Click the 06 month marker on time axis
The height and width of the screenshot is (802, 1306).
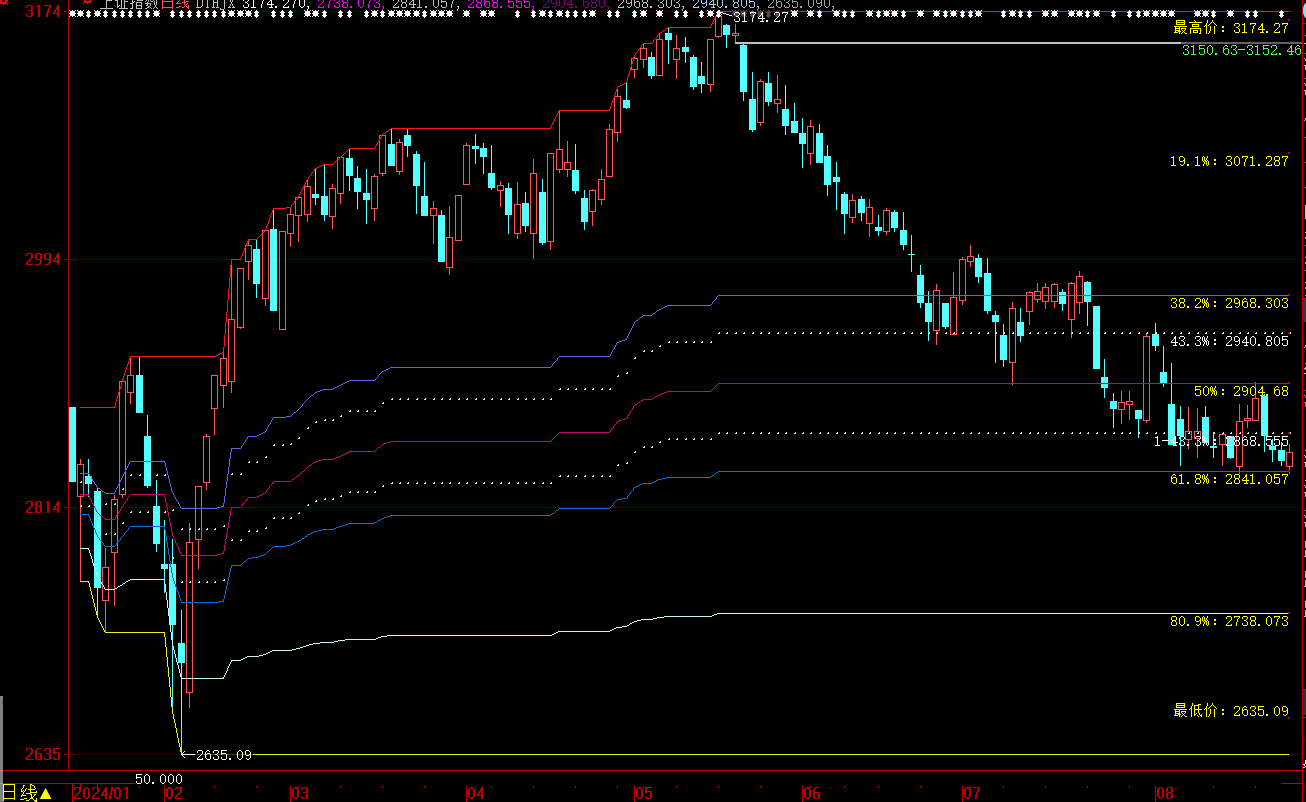click(x=811, y=794)
